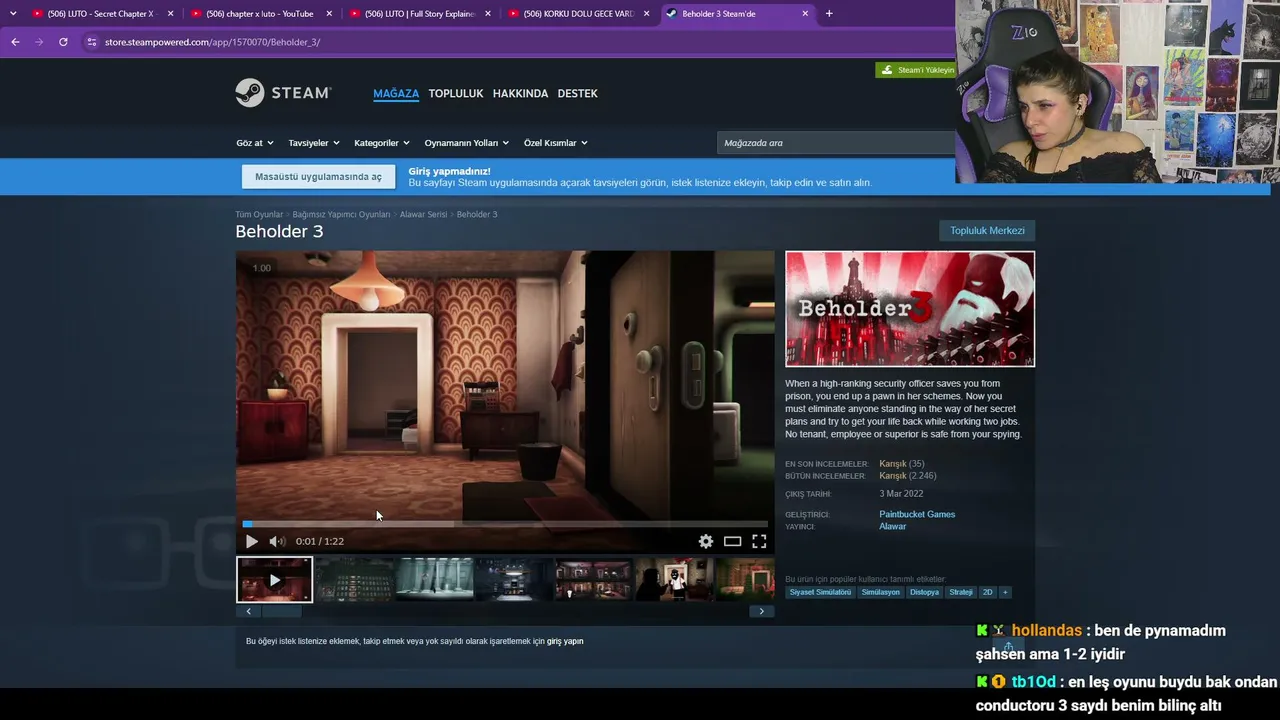Open Topluluk Merkezi community hub
The image size is (1280, 720).
click(x=987, y=230)
